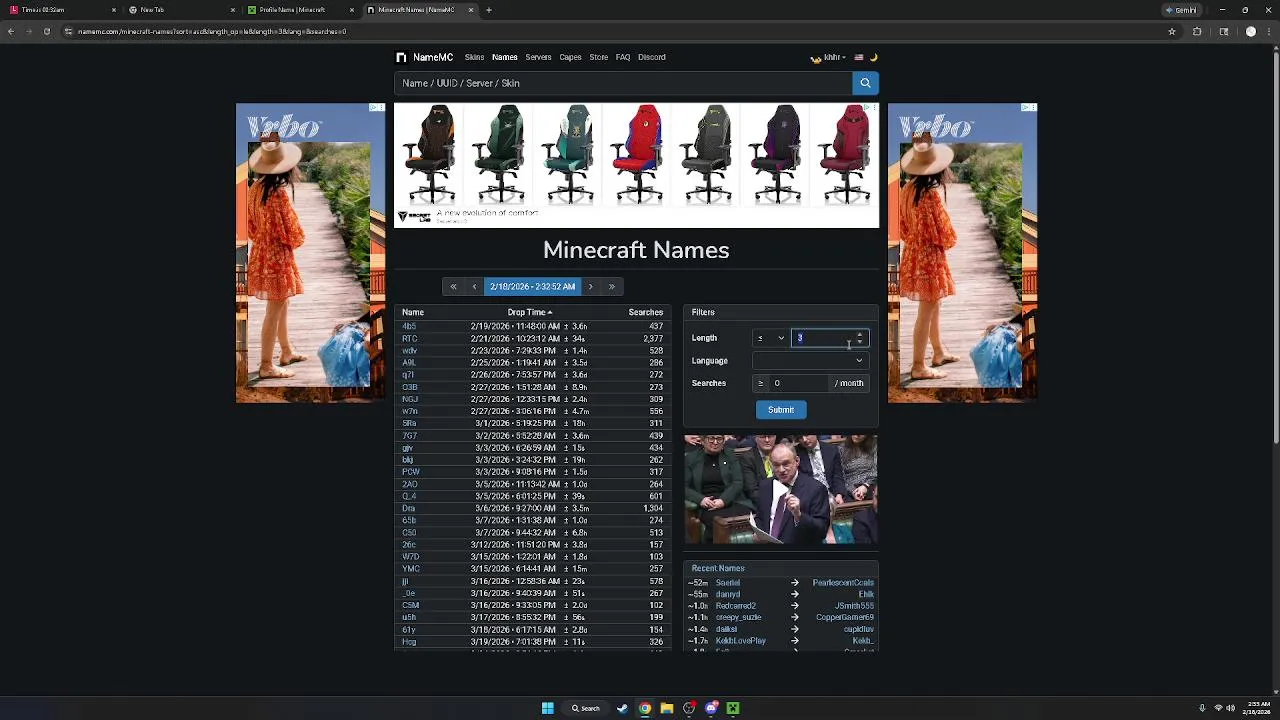Open the FAQ nav link

(623, 57)
